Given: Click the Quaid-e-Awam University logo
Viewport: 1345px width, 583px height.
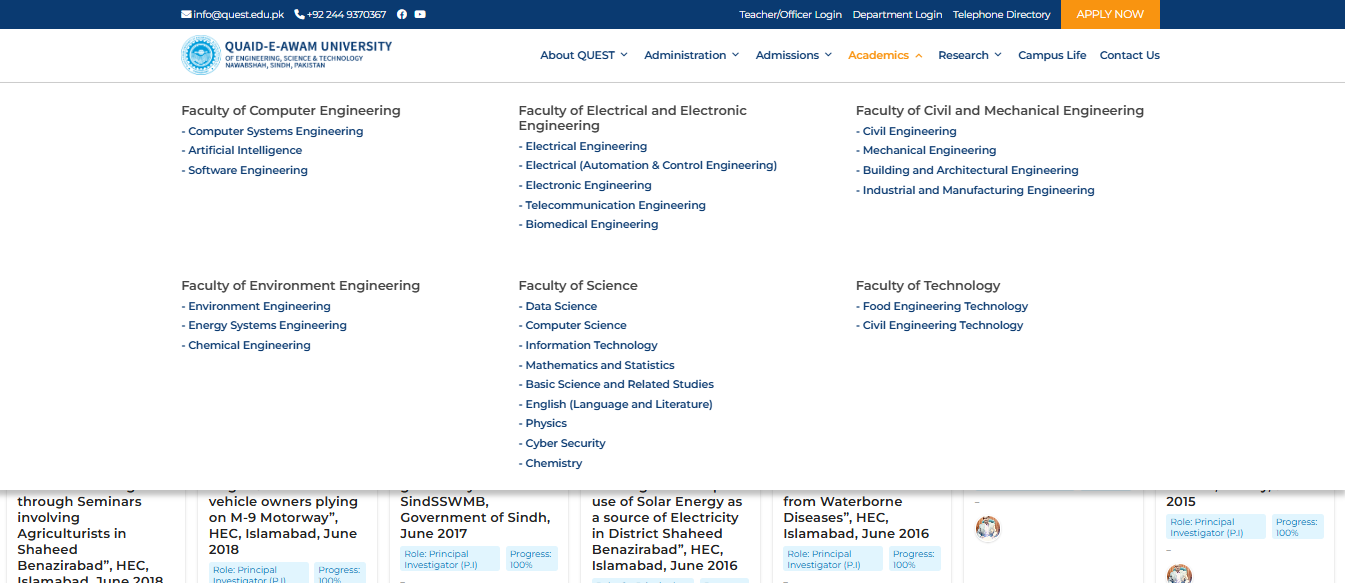Looking at the screenshot, I should point(201,55).
